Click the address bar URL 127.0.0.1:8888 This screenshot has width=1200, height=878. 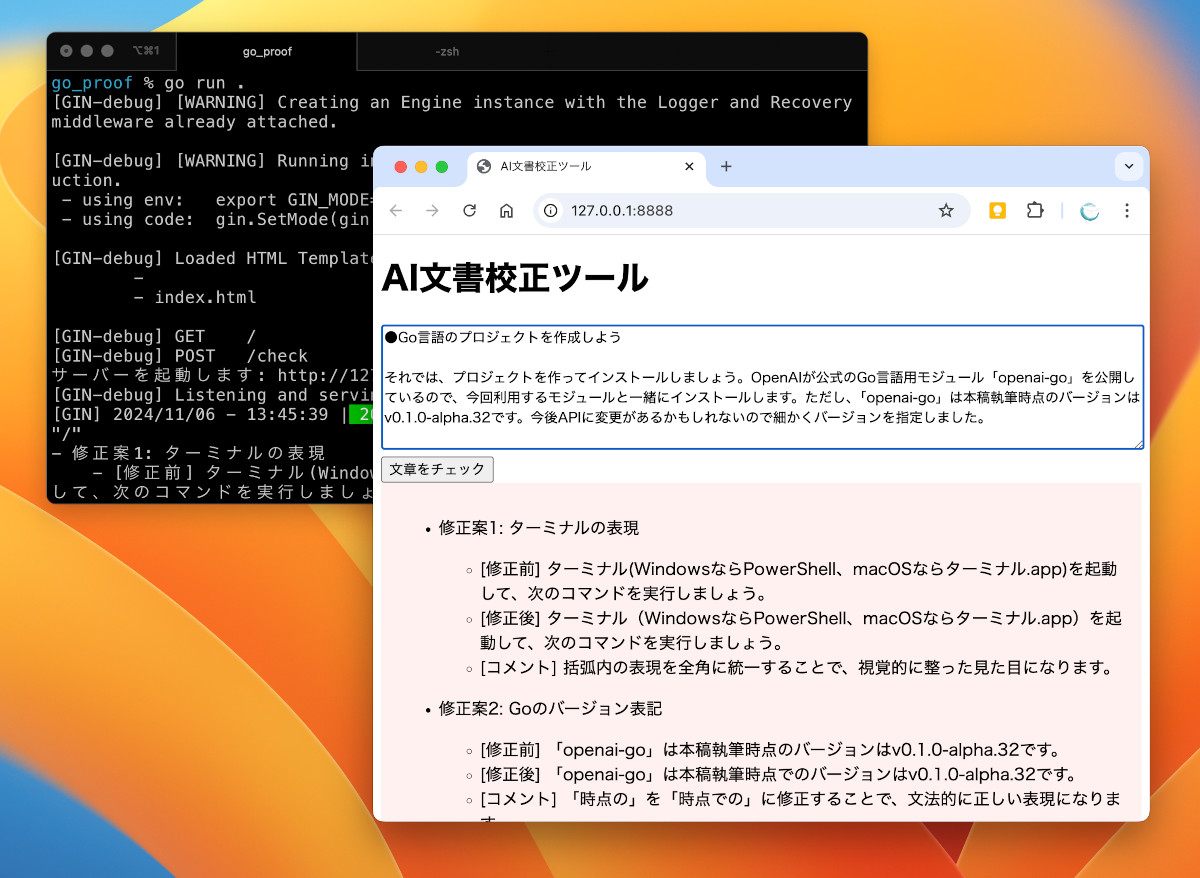[x=622, y=211]
